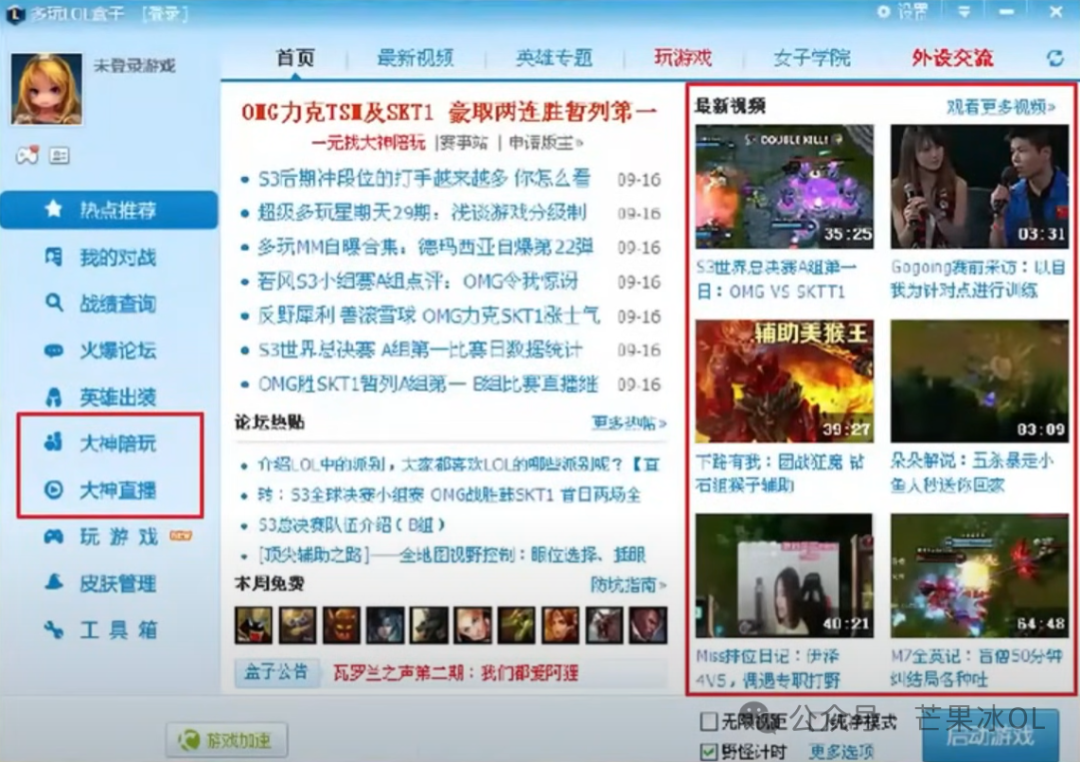This screenshot has width=1080, height=762.
Task: Click the refresh icon near the tabs
Action: pyautogui.click(x=1057, y=58)
